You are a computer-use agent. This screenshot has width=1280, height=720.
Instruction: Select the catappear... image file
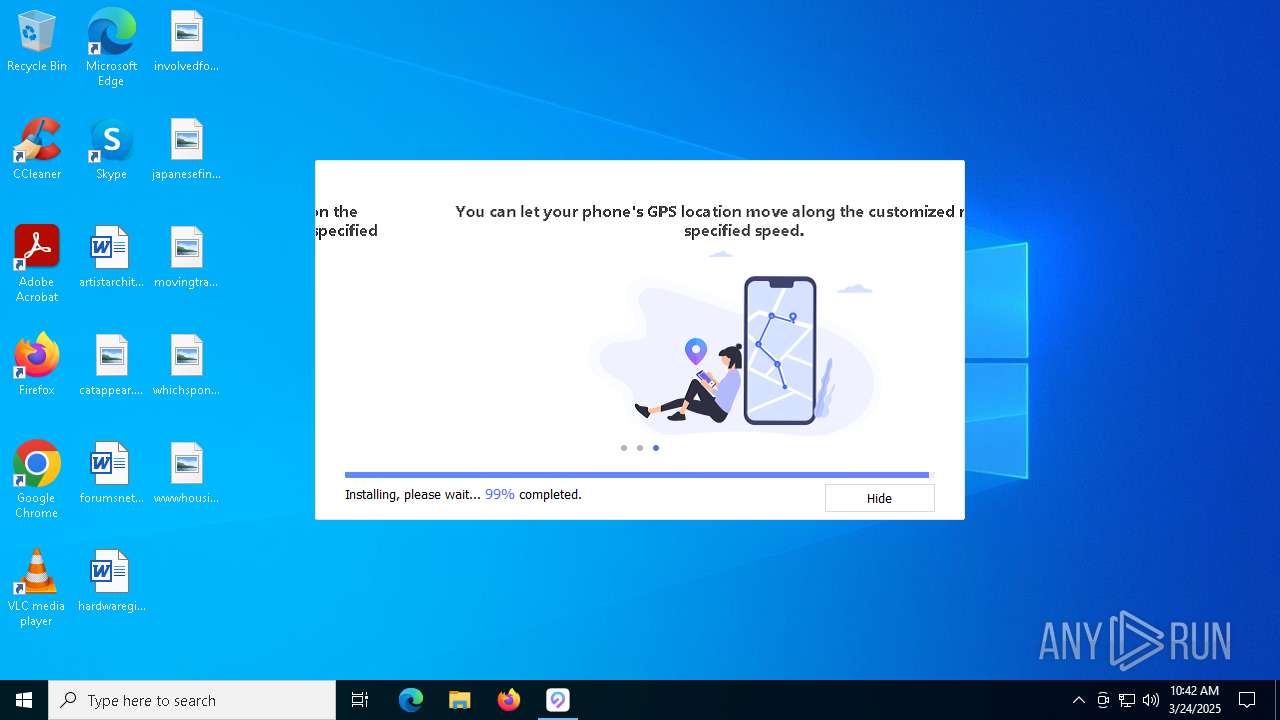tap(111, 366)
